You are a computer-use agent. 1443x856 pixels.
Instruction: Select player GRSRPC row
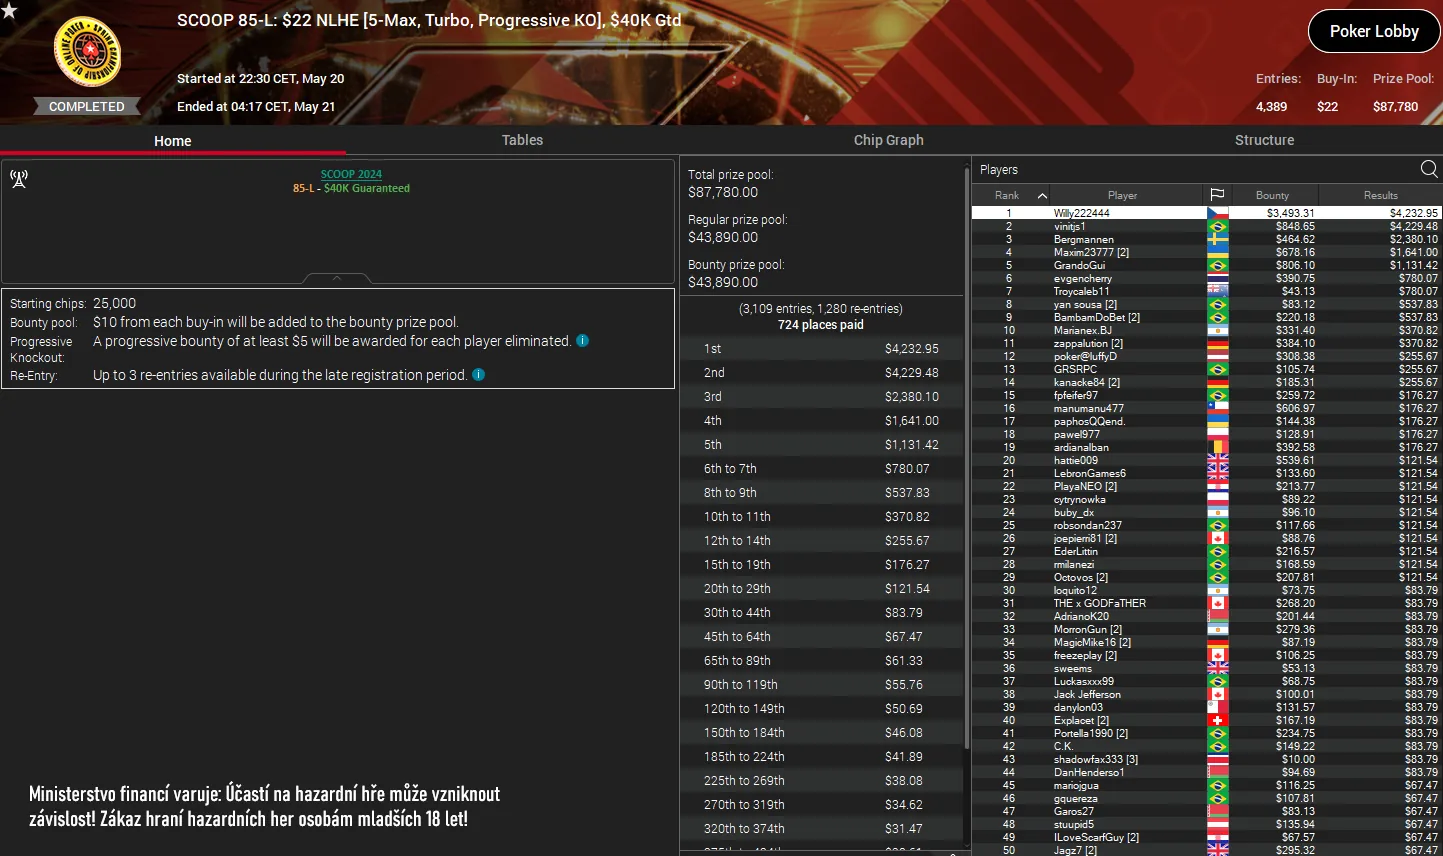(x=1207, y=369)
